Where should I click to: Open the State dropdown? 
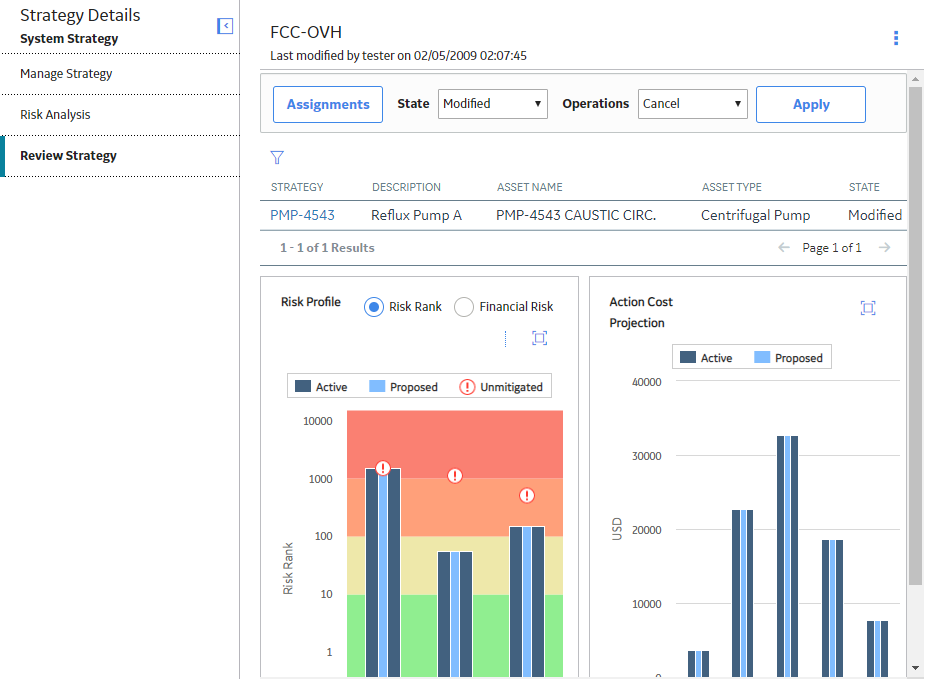coord(492,104)
